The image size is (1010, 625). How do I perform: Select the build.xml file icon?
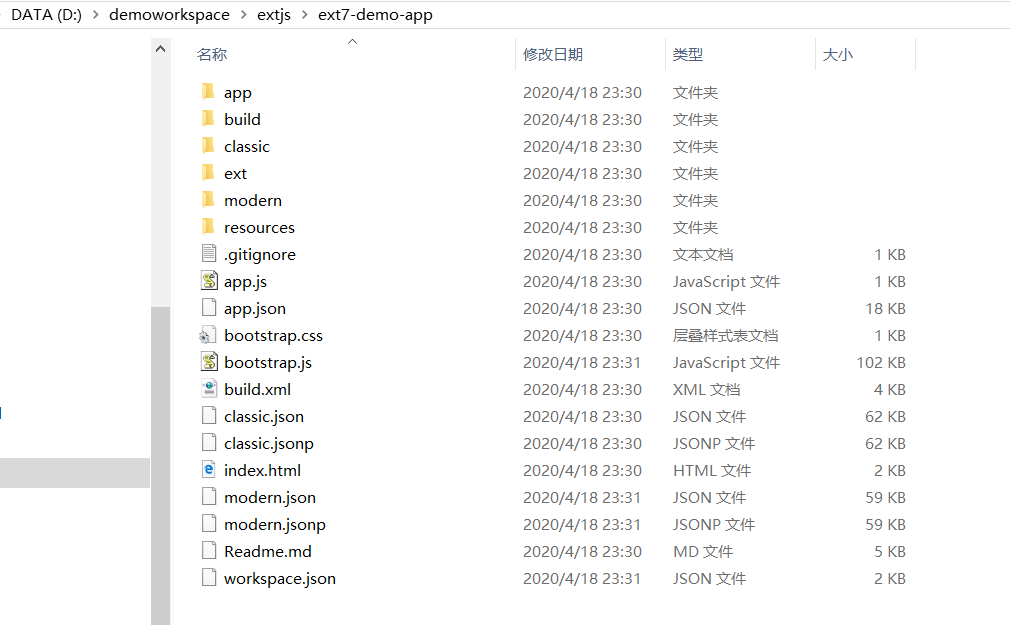(x=209, y=389)
